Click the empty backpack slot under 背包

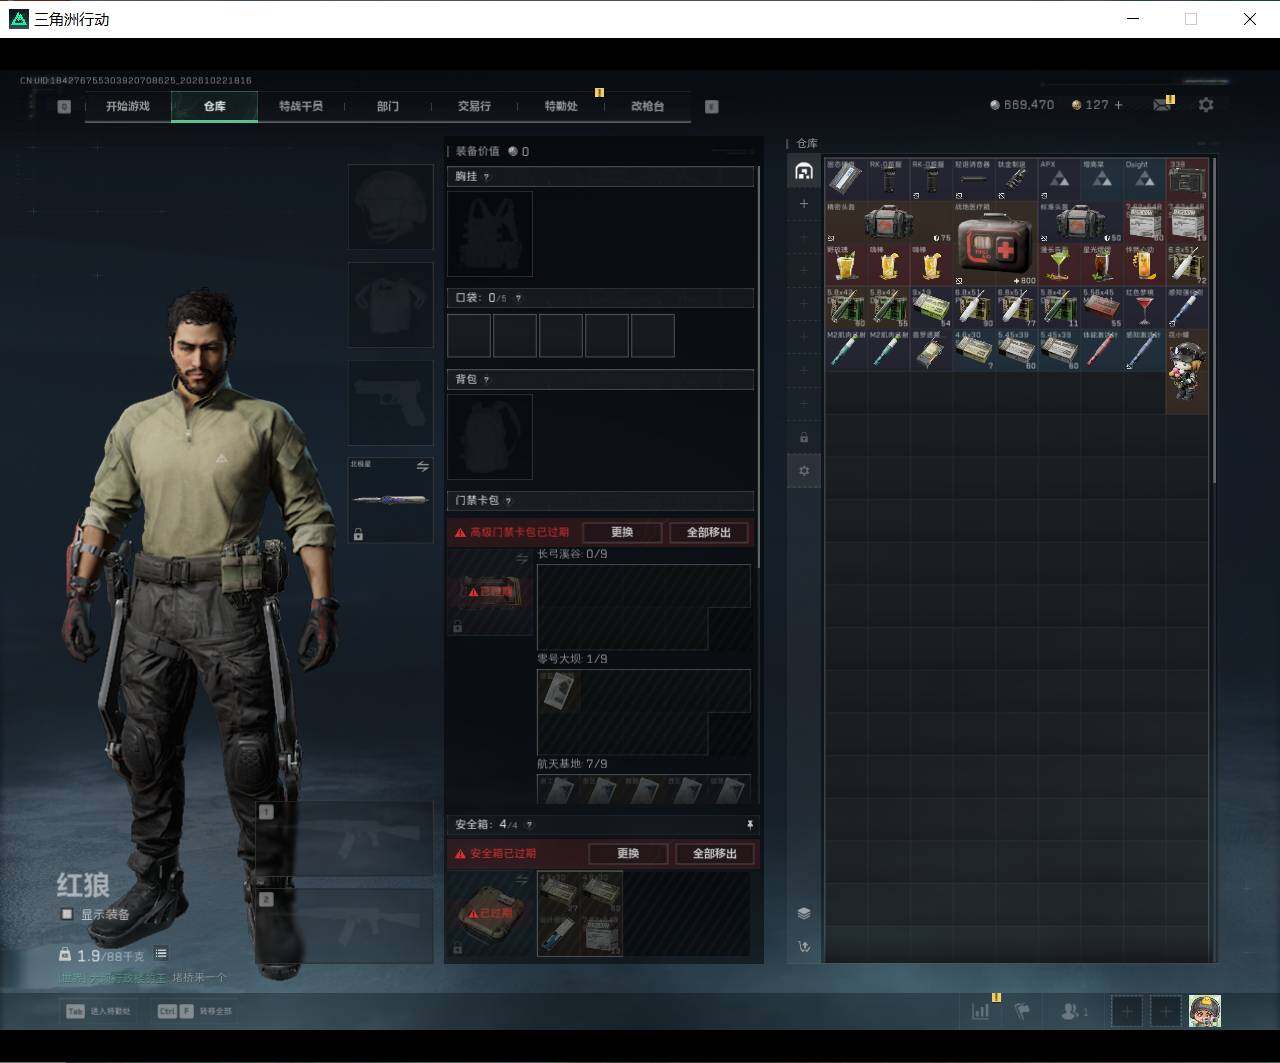[x=489, y=436]
